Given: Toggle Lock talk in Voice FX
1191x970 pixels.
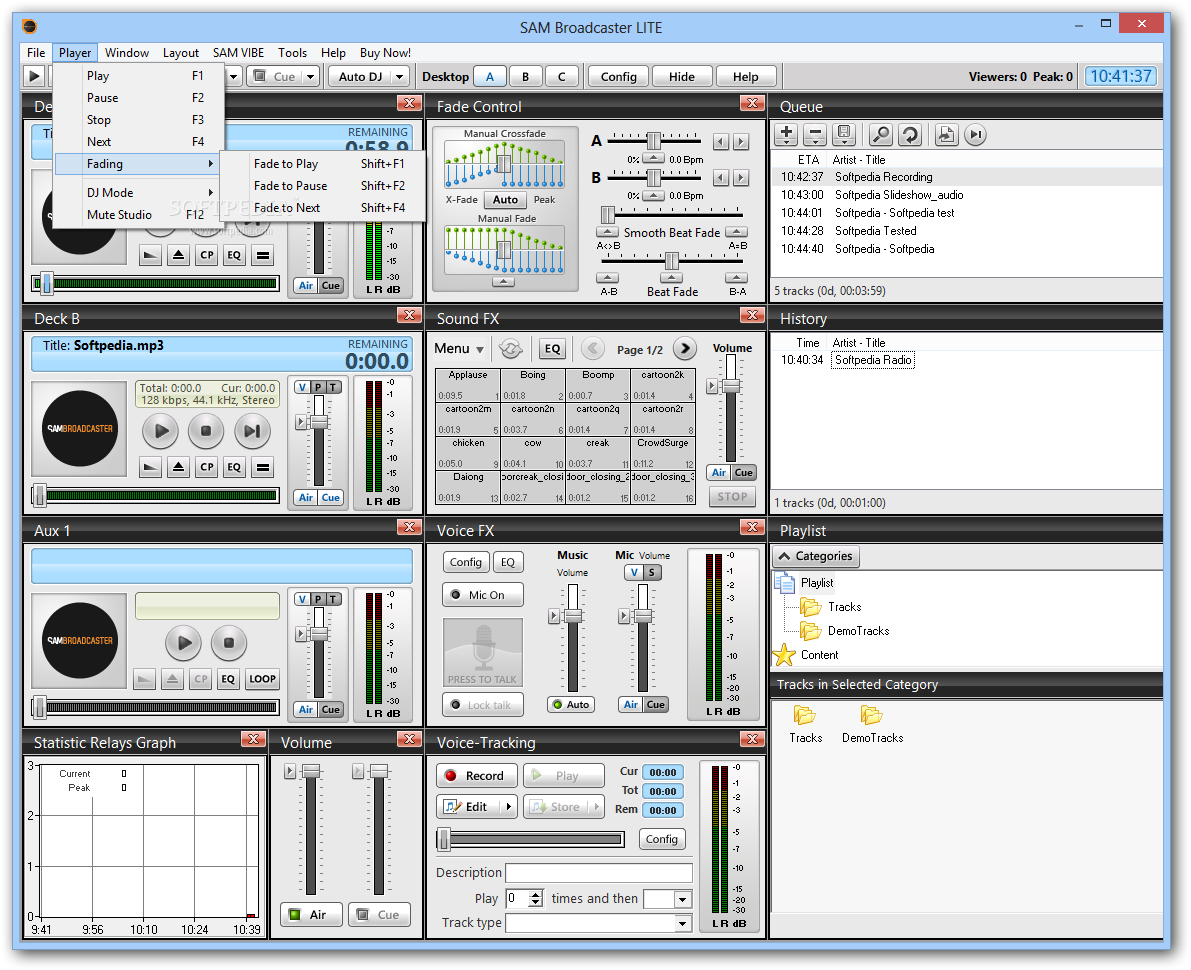Looking at the screenshot, I should tap(483, 705).
